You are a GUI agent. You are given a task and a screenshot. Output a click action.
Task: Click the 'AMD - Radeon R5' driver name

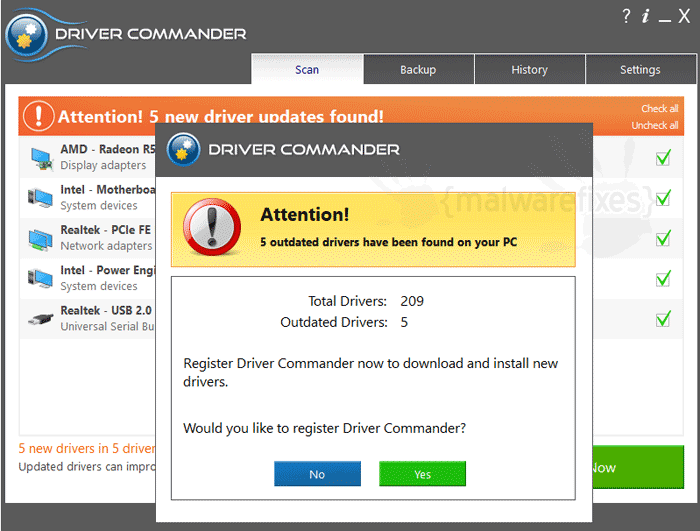pos(108,149)
